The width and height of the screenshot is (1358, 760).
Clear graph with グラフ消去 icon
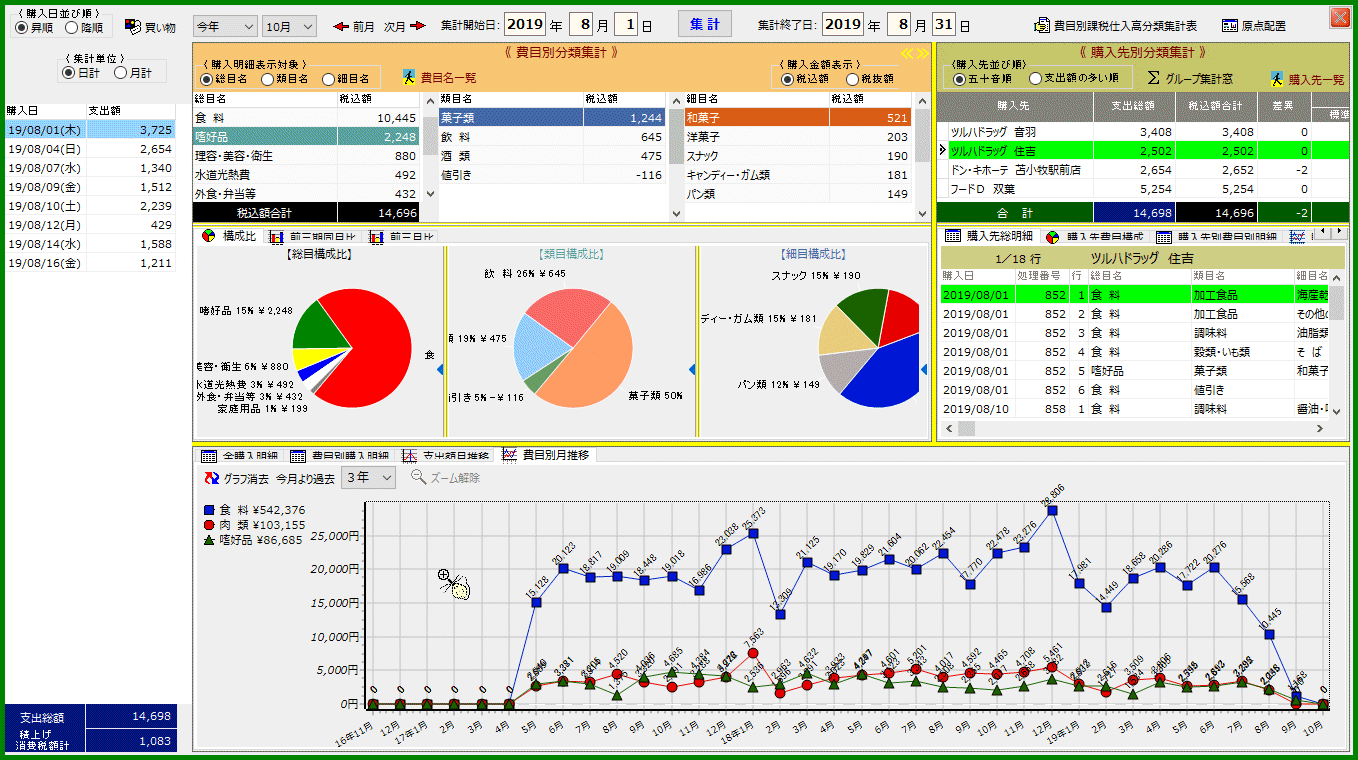[211, 478]
